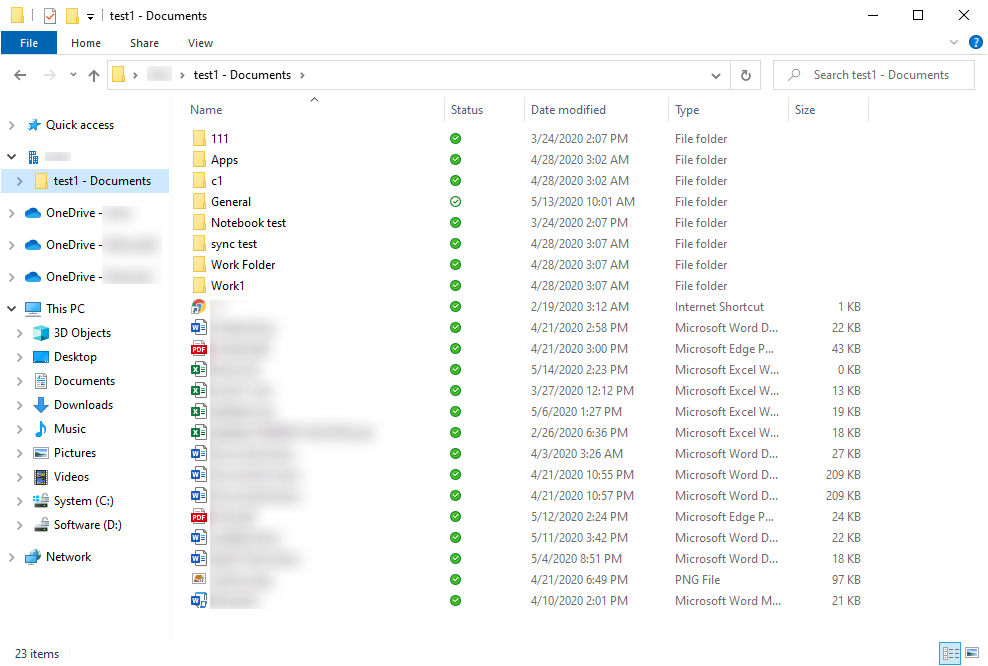Select the Work1 folder
Image resolution: width=988 pixels, height=666 pixels.
227,285
